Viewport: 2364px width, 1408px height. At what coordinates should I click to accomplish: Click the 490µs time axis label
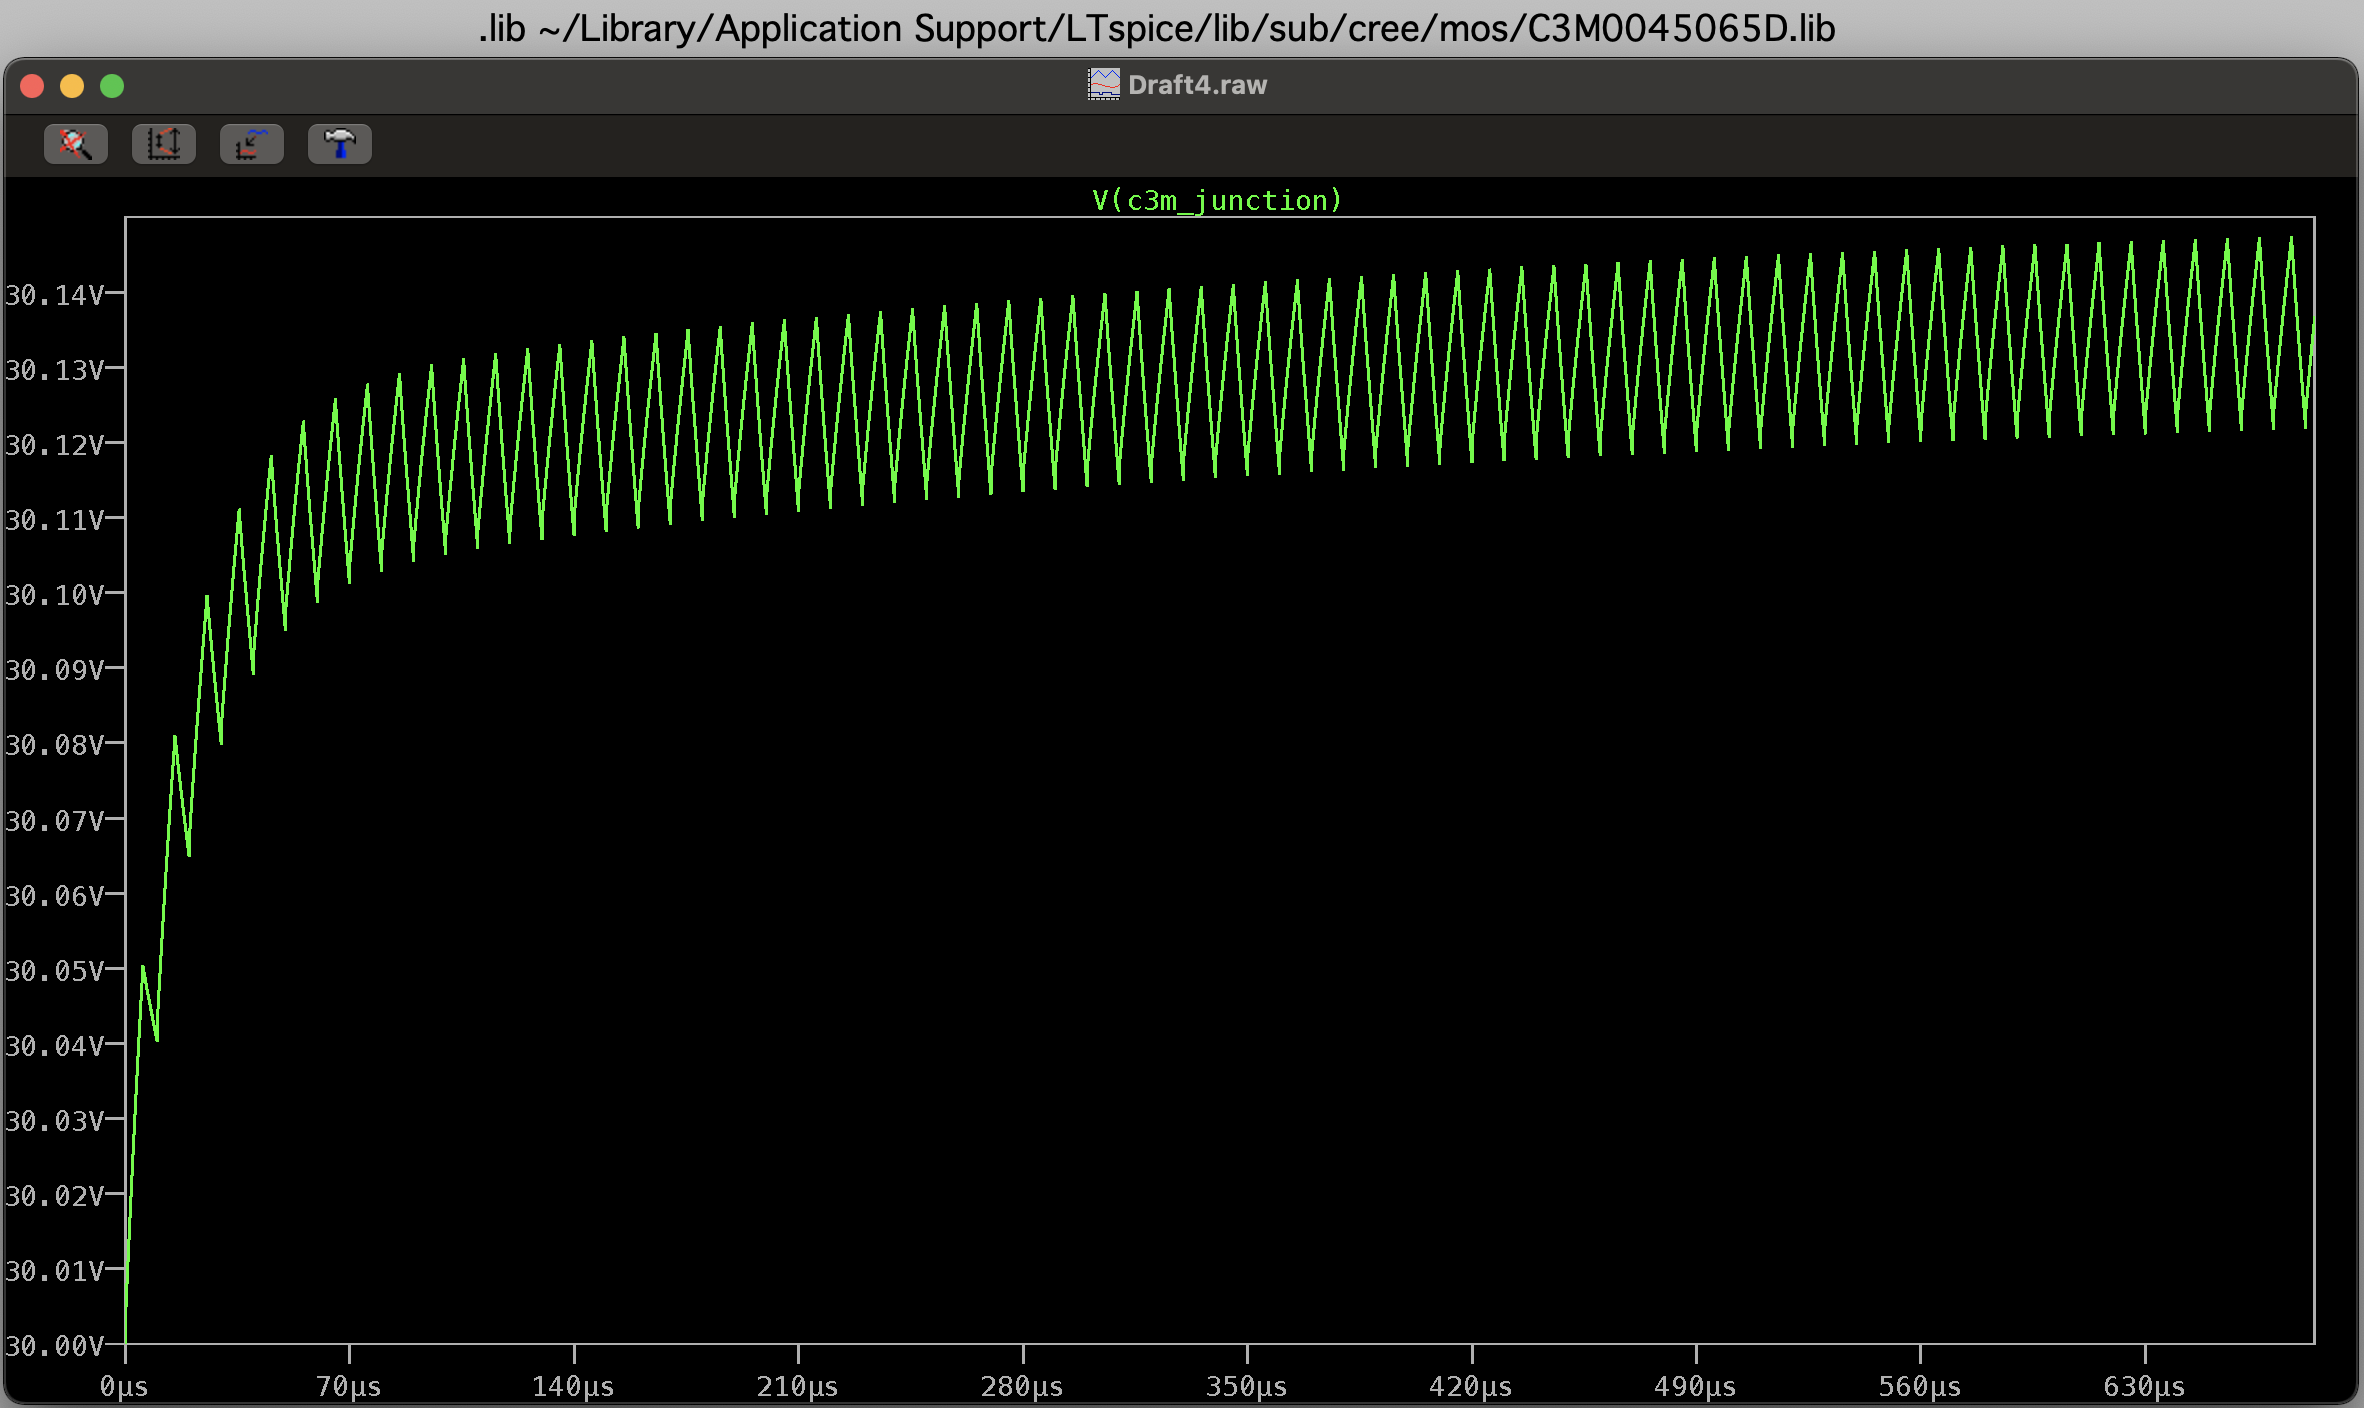point(1695,1387)
